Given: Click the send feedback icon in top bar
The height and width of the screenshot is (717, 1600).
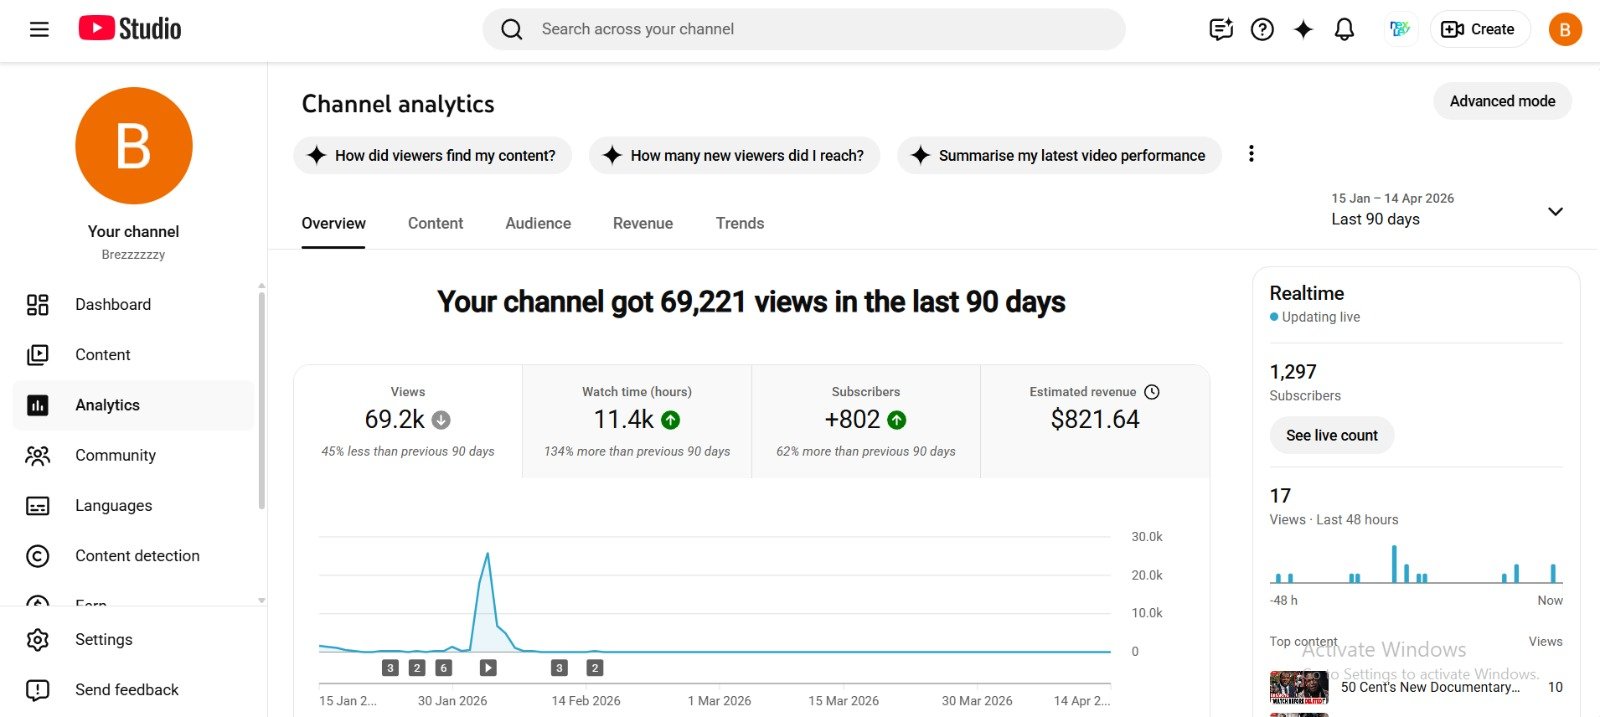Looking at the screenshot, I should coord(1221,29).
